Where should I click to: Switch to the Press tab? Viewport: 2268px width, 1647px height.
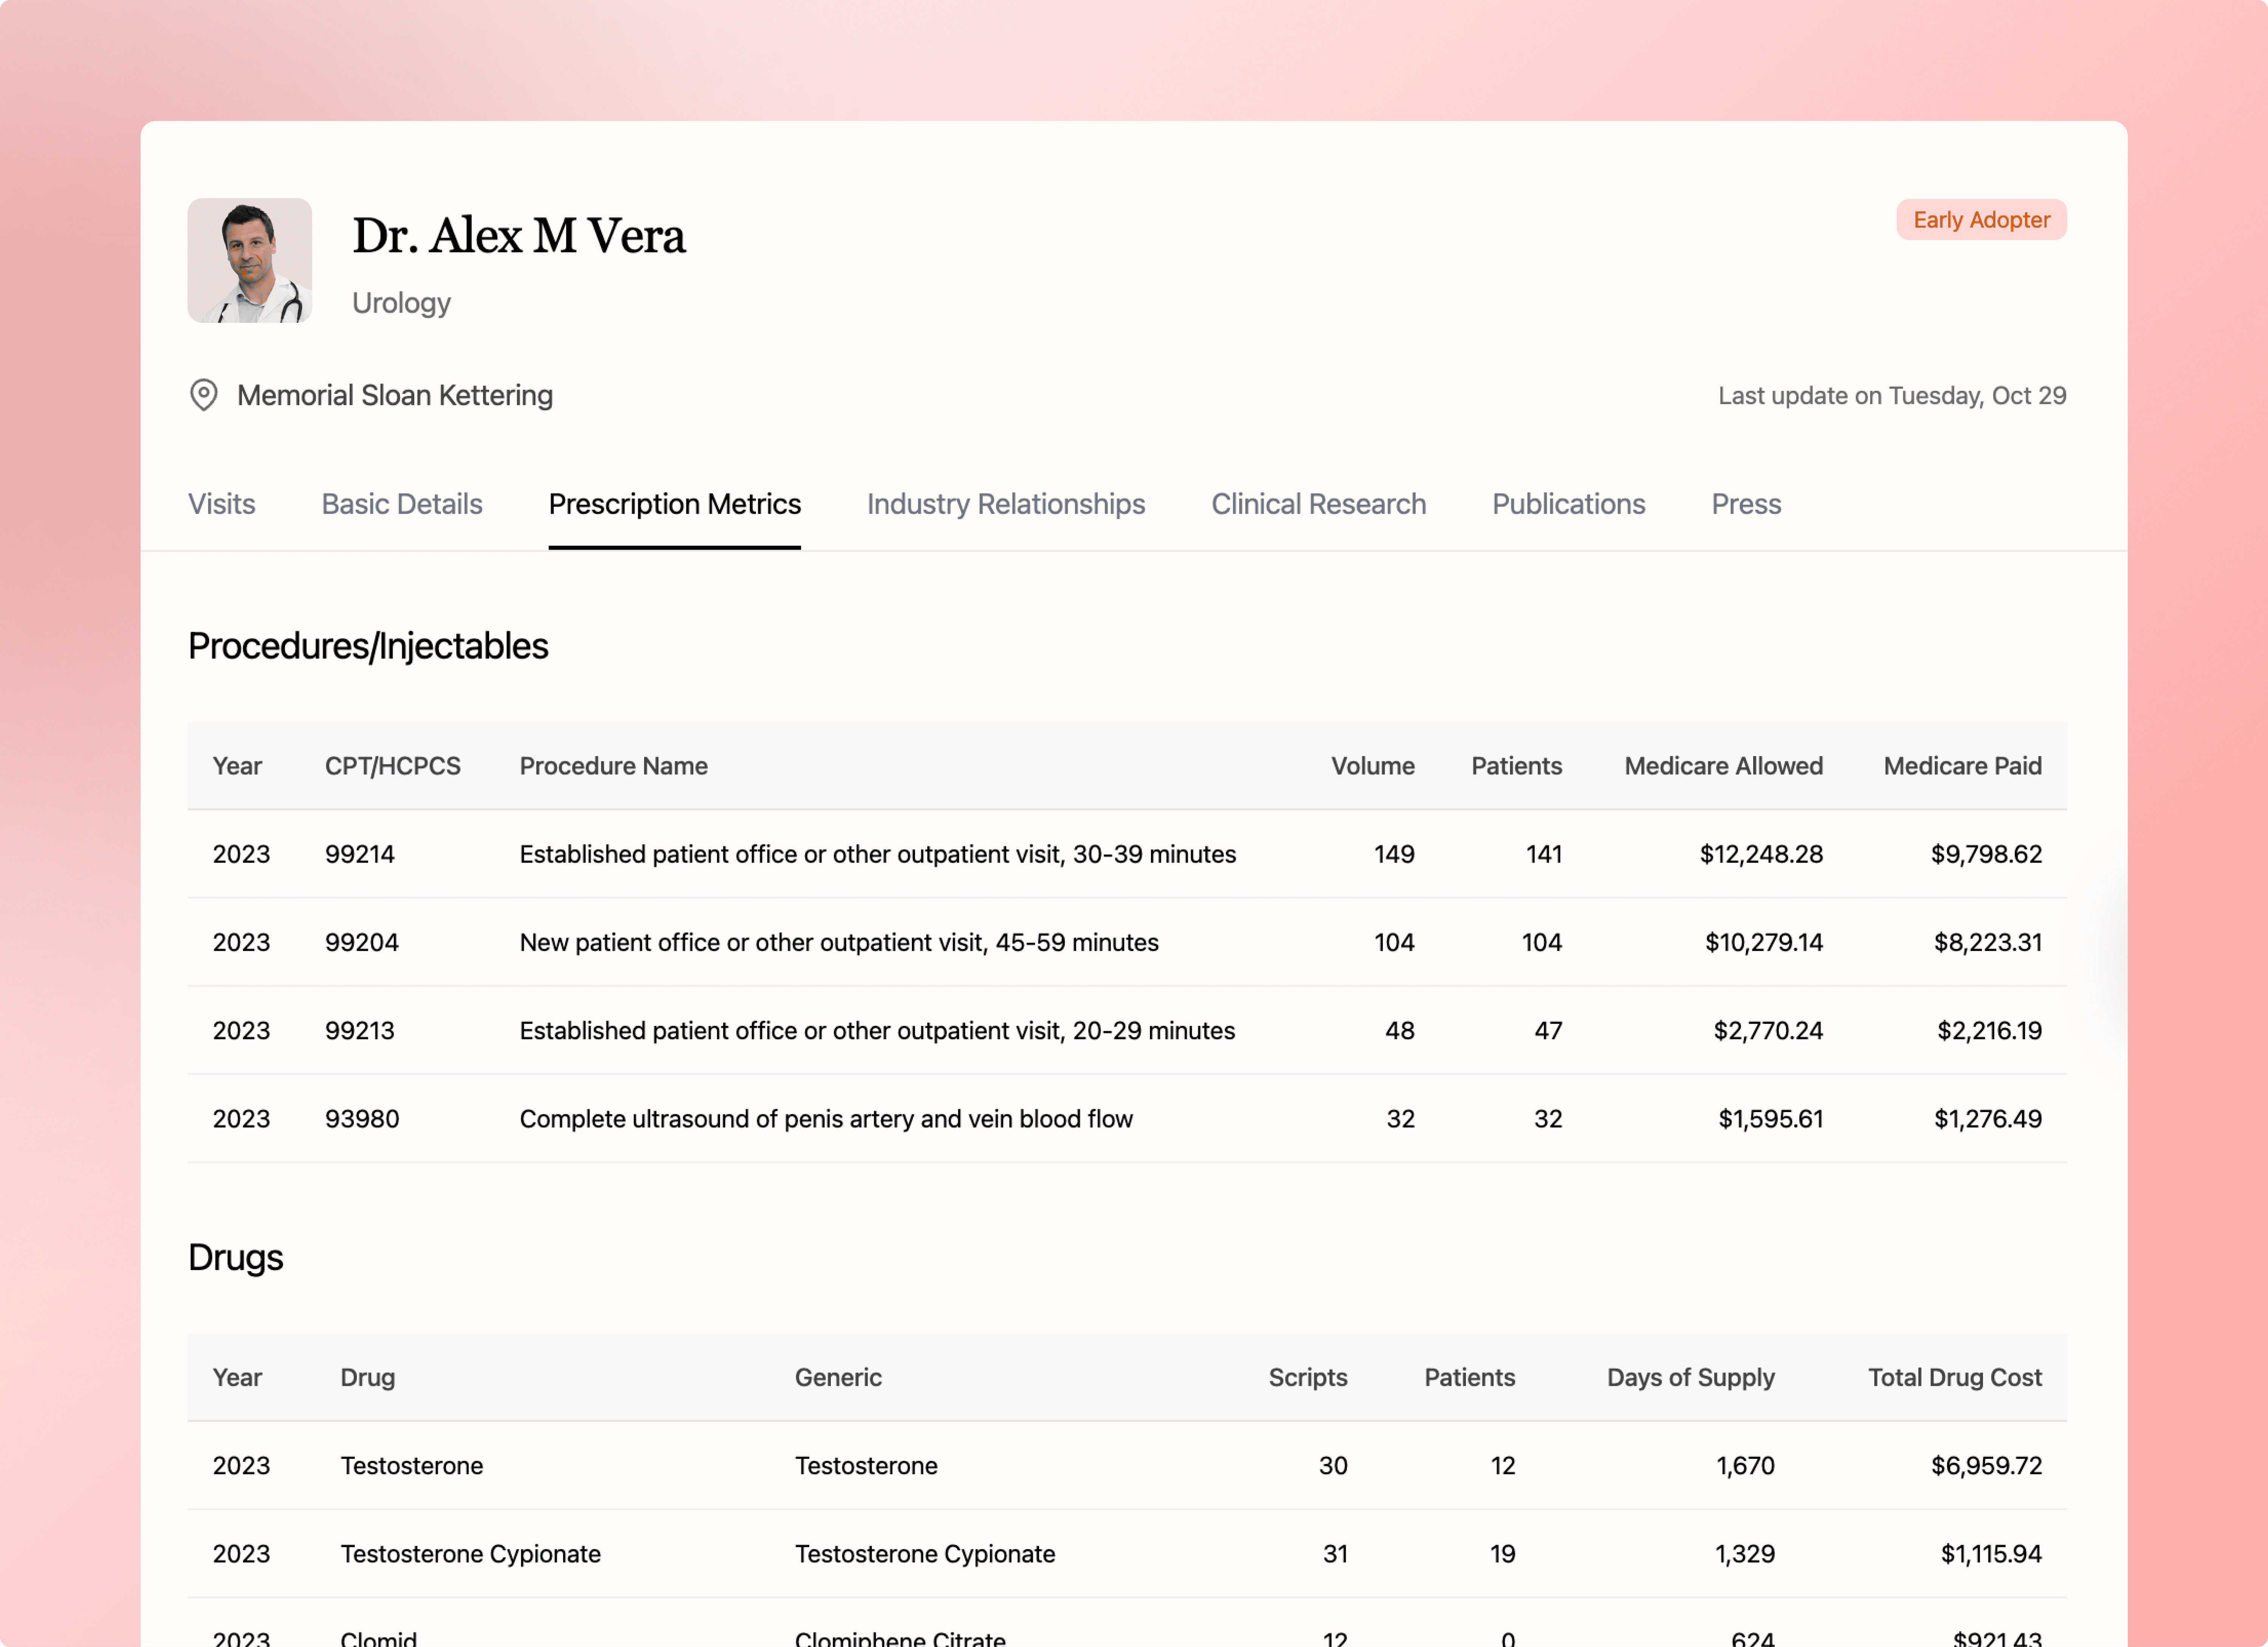coord(1746,504)
